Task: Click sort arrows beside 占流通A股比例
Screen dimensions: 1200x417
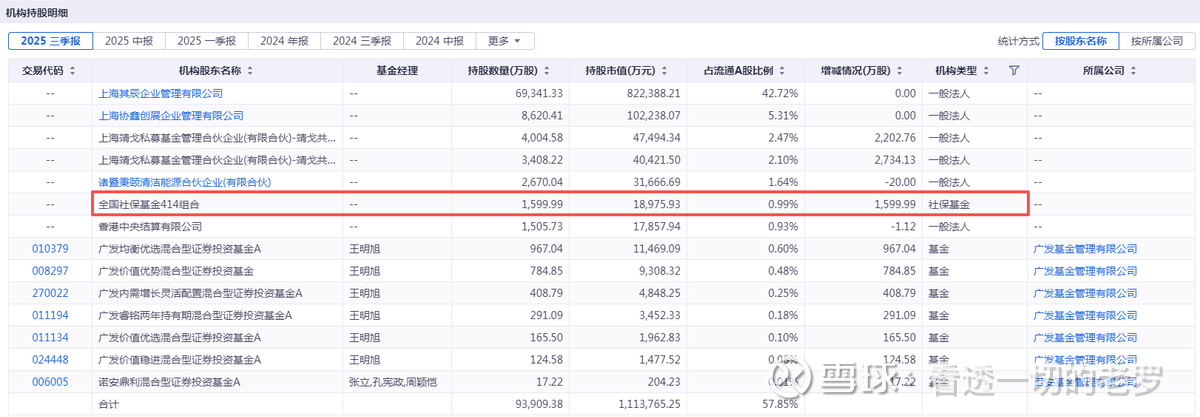Action: point(781,71)
